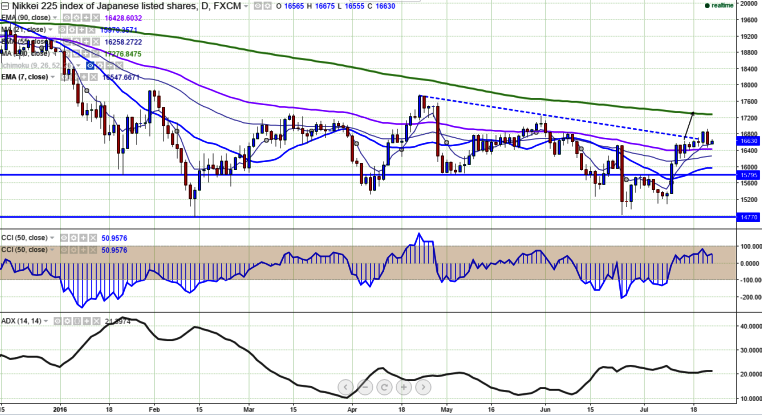The width and height of the screenshot is (762, 415).
Task: Click plus icon beside value 16258.2722
Action: click(x=86, y=42)
